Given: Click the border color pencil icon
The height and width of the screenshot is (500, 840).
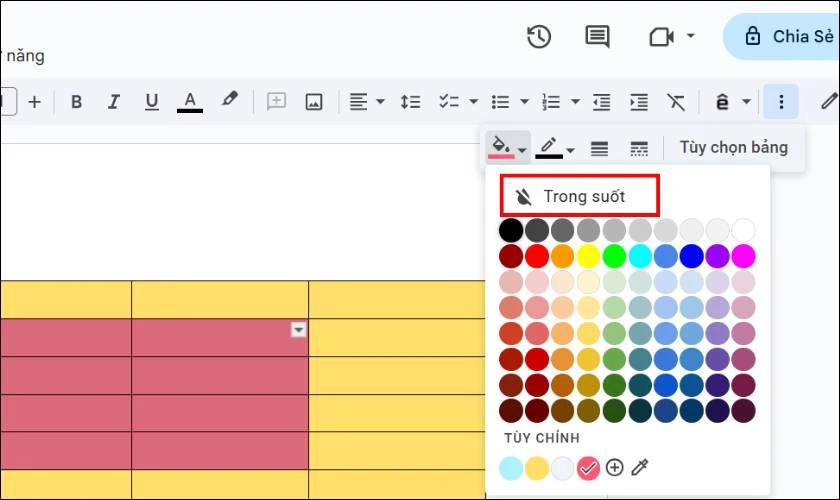Looking at the screenshot, I should pyautogui.click(x=549, y=147).
